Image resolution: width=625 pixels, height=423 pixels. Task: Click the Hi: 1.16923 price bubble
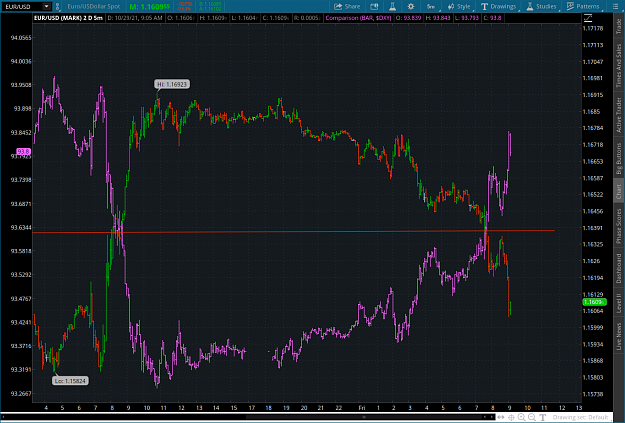click(x=172, y=84)
